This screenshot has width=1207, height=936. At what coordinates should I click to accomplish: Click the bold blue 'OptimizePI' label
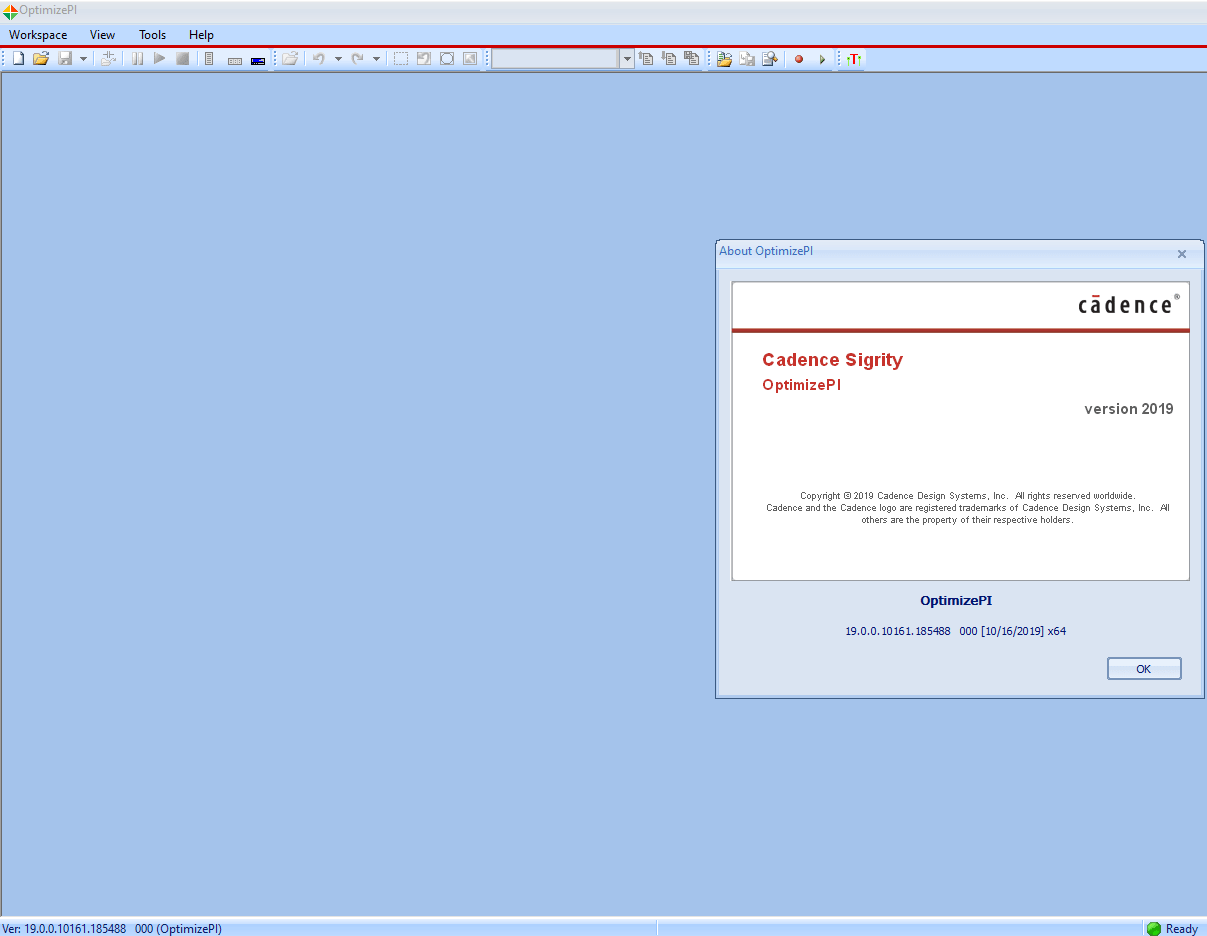[956, 601]
